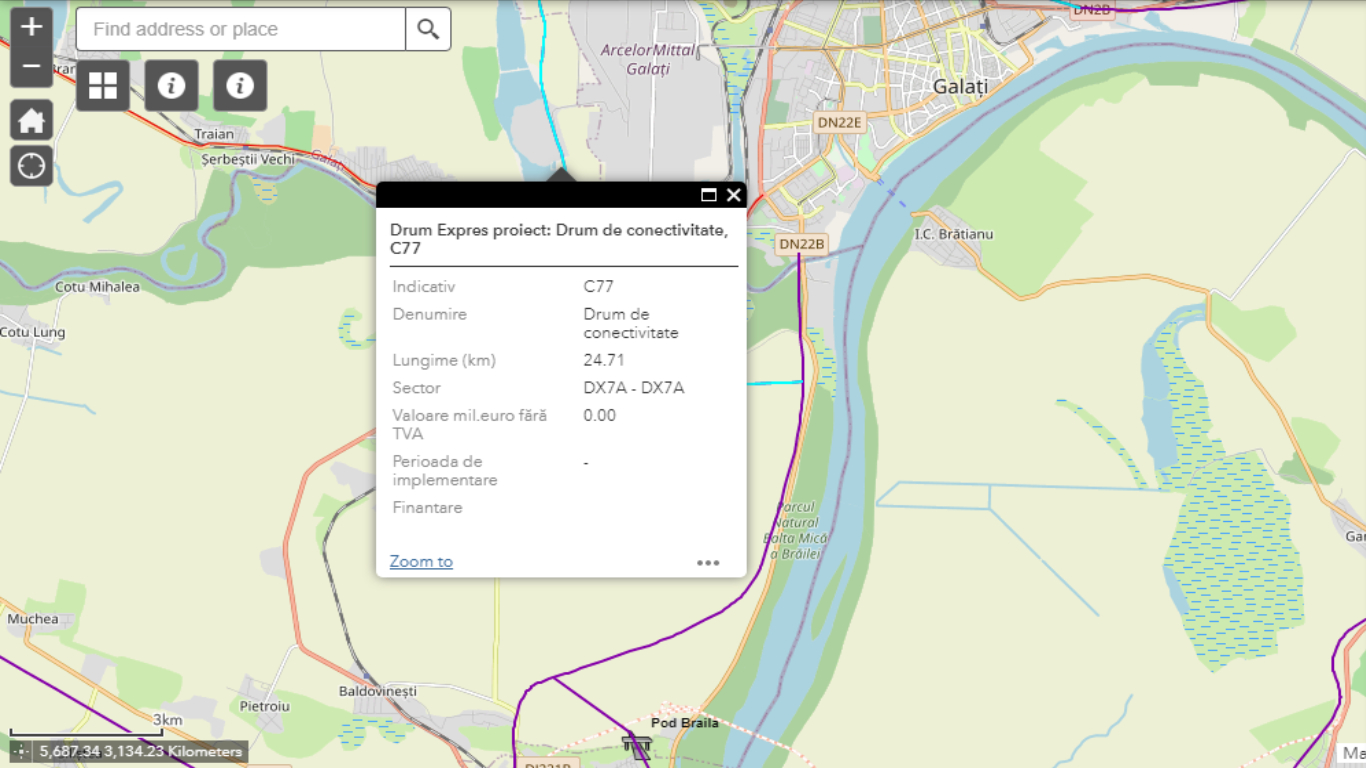Click the "Zoom to" link
Viewport: 1366px width, 768px height.
421,562
